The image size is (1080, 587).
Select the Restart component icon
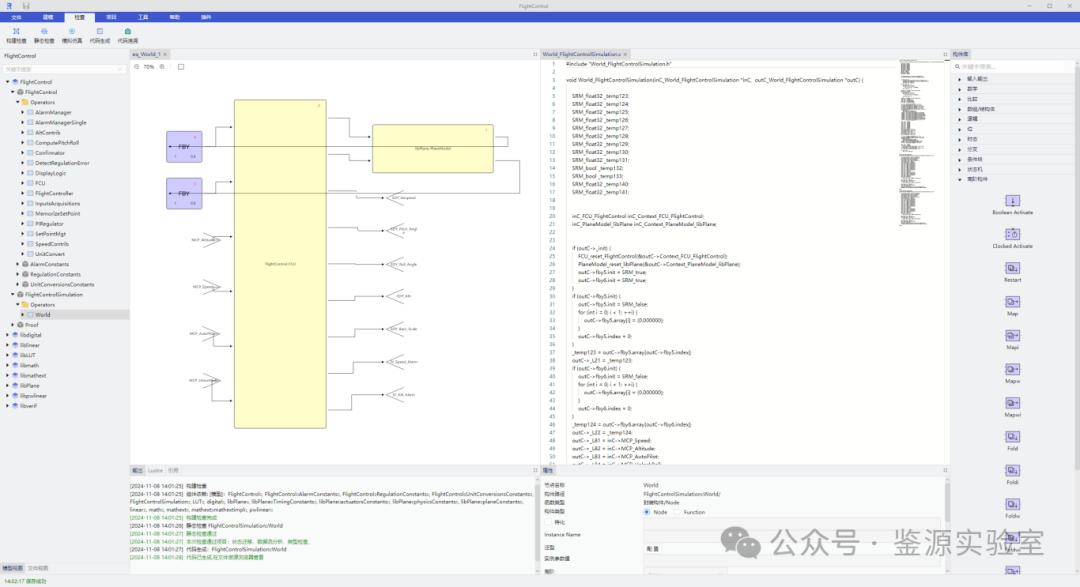tap(1012, 268)
